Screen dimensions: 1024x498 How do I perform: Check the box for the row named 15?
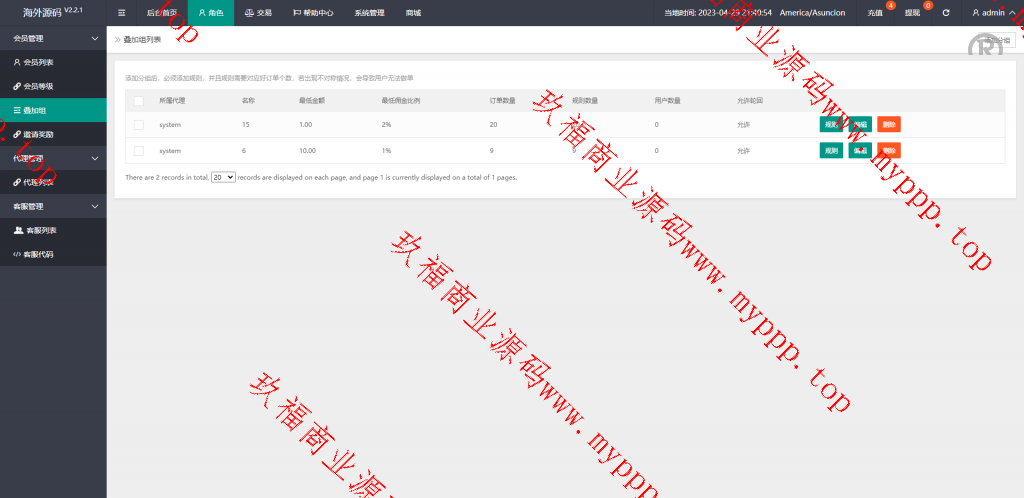pos(139,124)
